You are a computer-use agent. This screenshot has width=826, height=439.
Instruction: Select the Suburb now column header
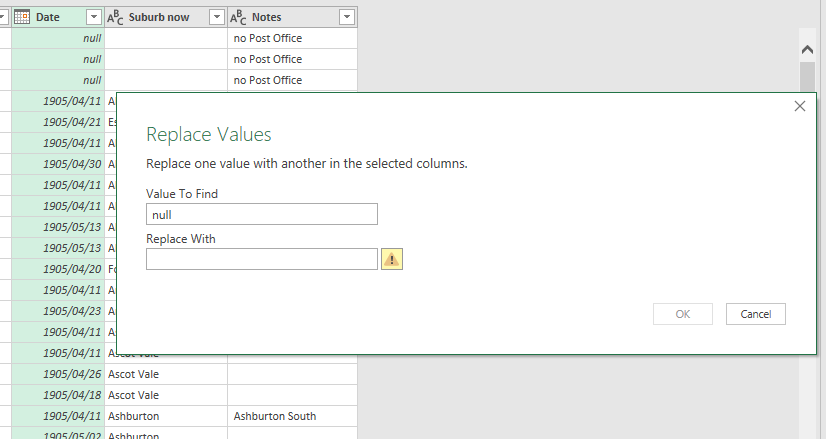click(x=166, y=17)
